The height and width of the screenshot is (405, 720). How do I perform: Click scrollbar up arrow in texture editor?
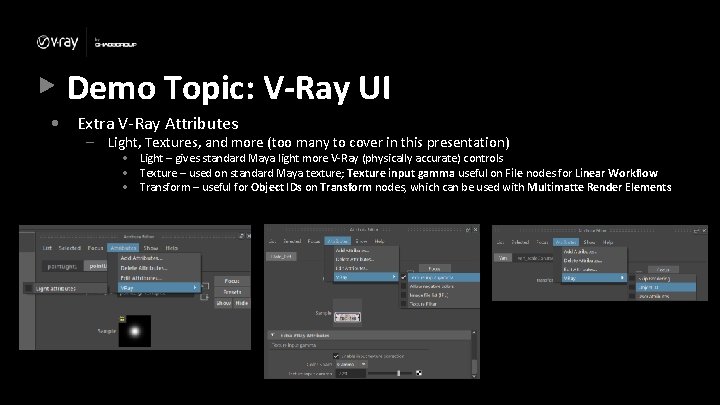[474, 332]
